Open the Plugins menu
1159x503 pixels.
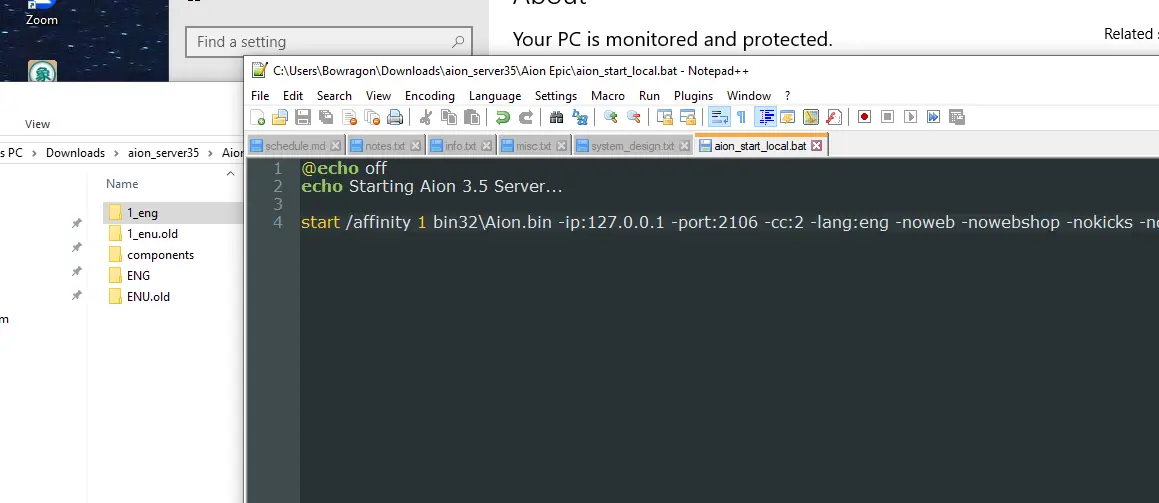tap(693, 96)
